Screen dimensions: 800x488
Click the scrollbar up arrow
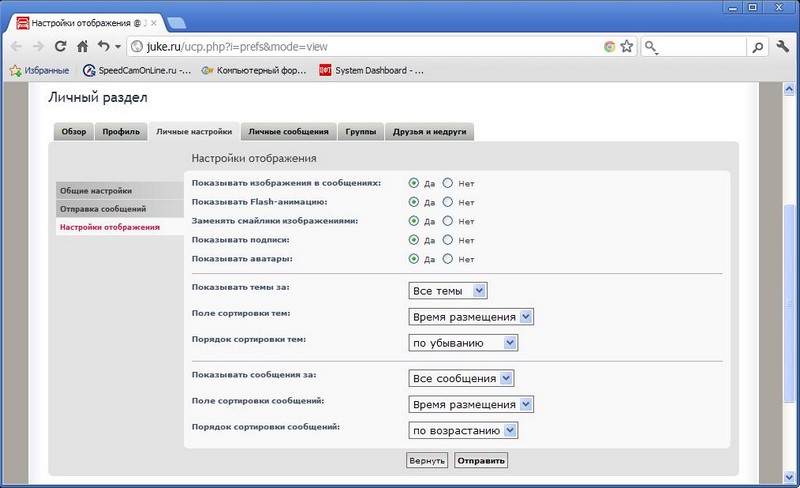pos(789,88)
